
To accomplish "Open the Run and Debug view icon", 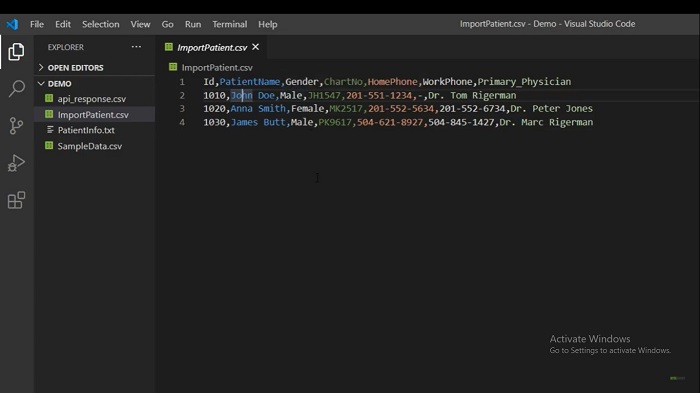I will [x=16, y=163].
